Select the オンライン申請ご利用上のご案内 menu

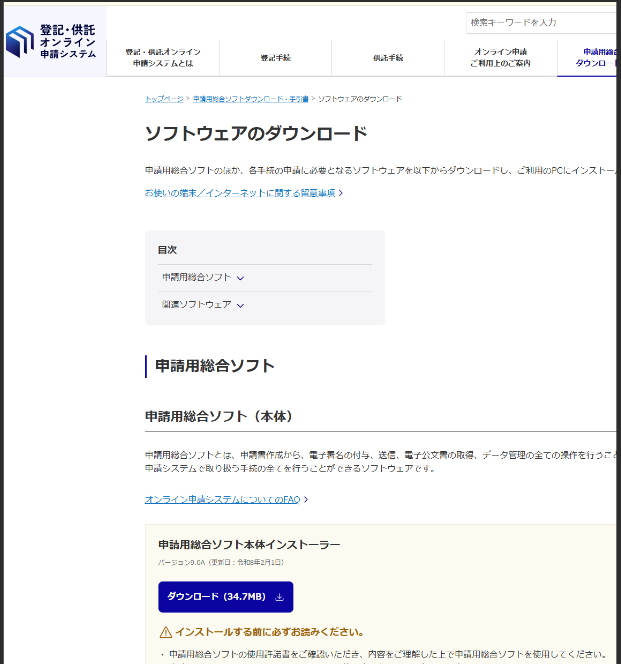click(500, 57)
